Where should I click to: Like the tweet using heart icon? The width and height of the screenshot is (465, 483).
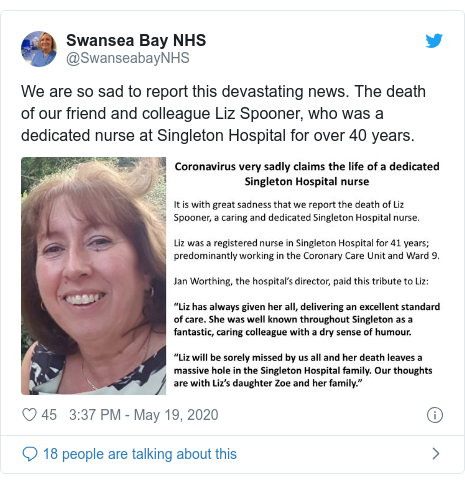(29, 415)
